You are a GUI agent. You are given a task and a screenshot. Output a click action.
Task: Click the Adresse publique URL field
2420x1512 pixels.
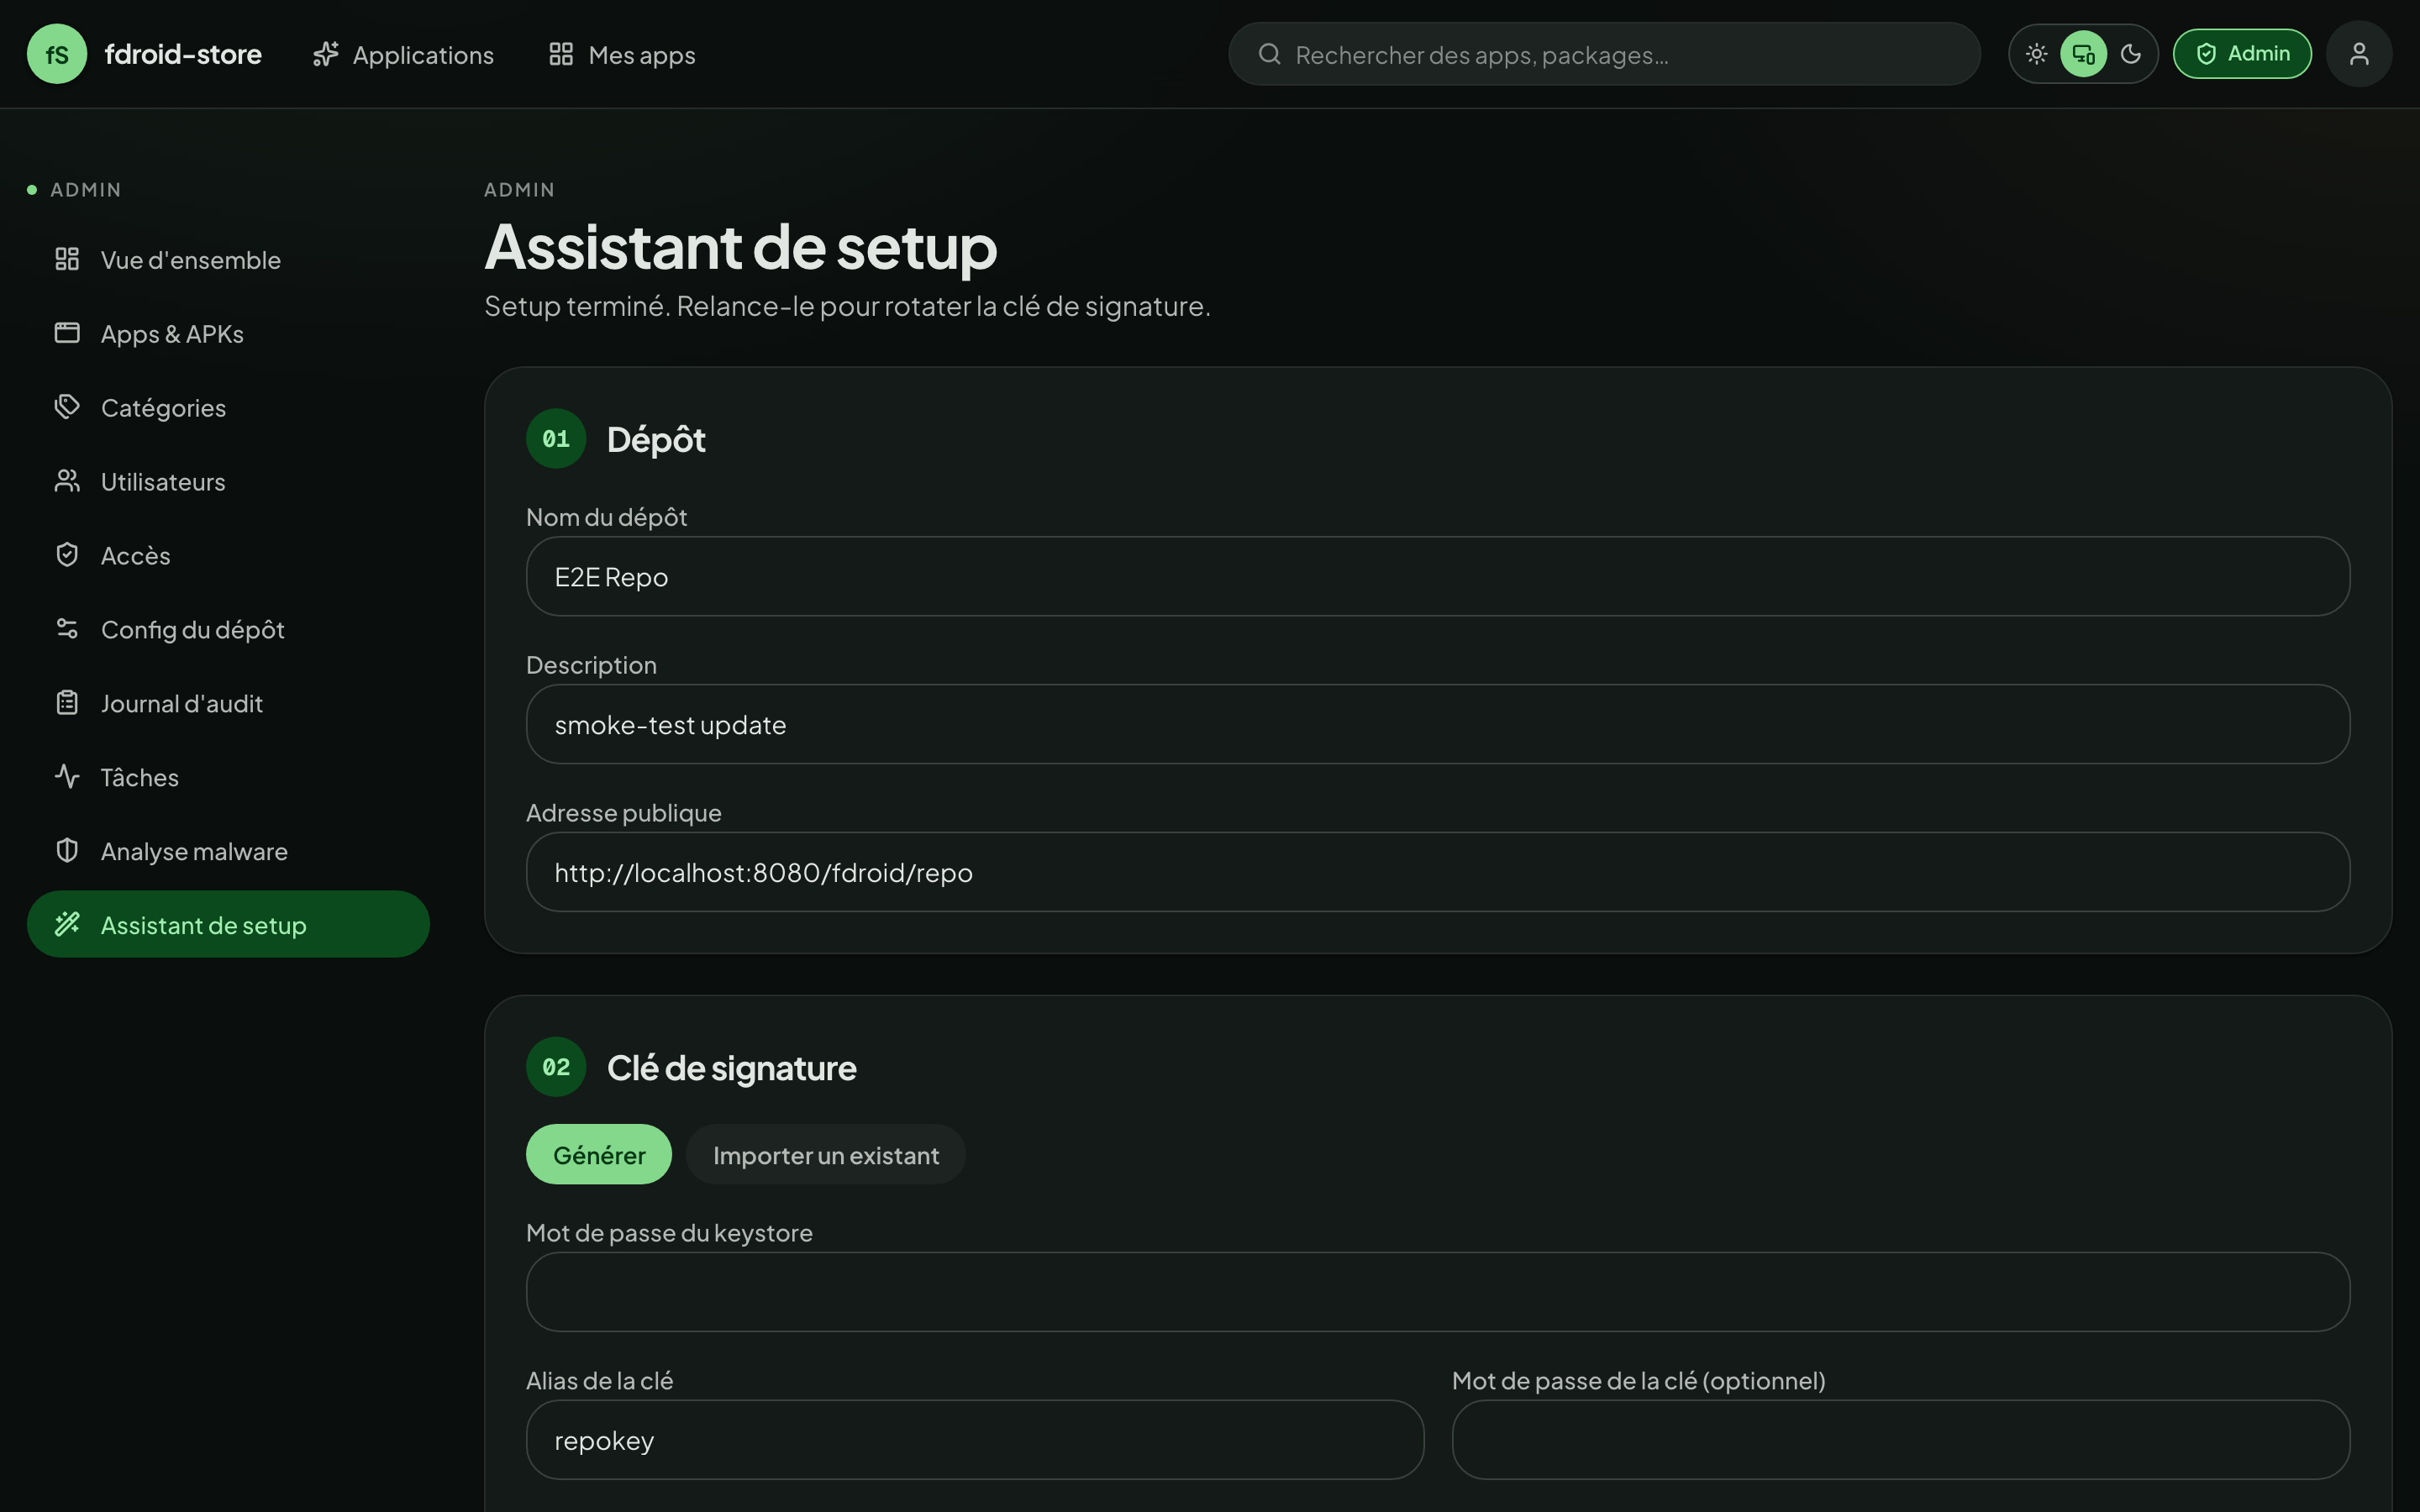click(1437, 872)
